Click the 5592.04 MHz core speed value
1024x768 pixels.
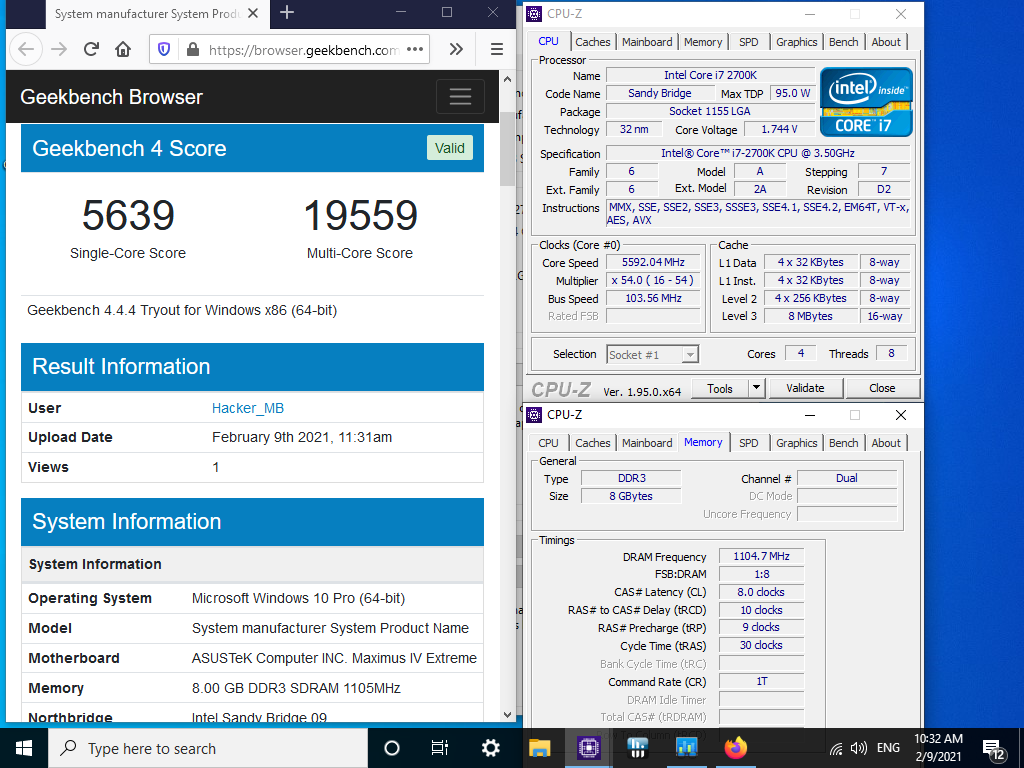tap(653, 263)
